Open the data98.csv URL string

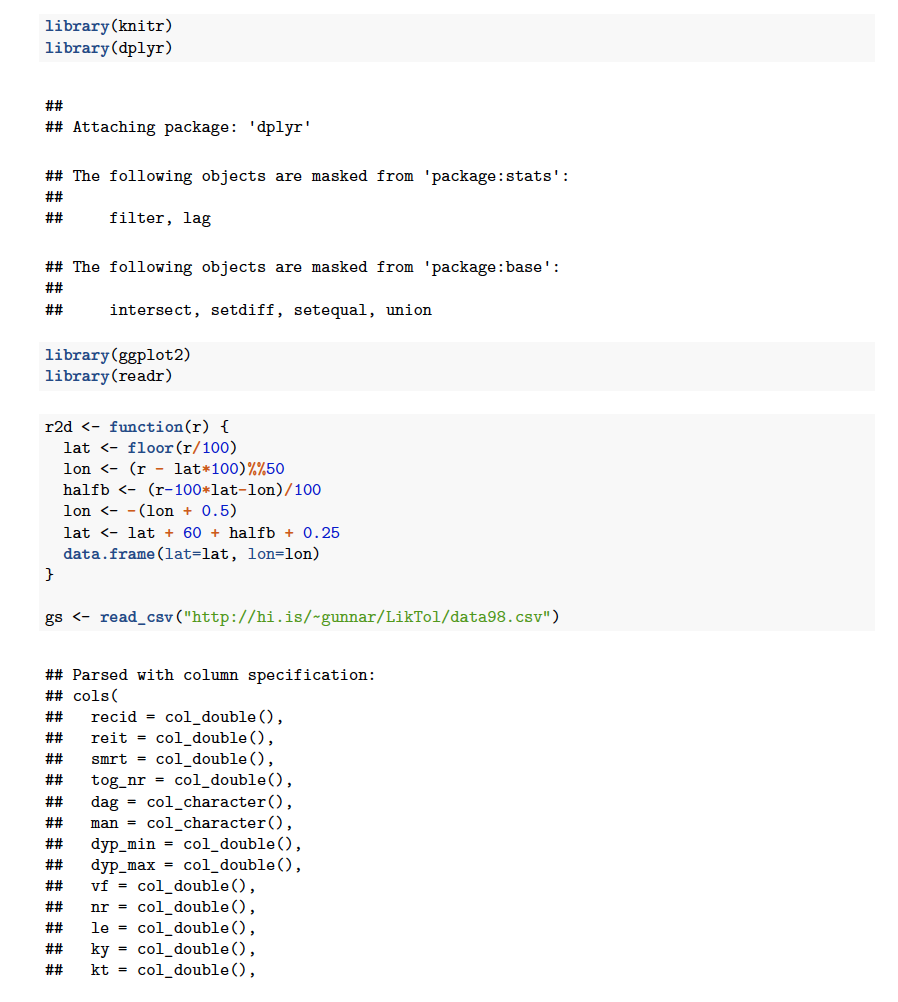[364, 617]
